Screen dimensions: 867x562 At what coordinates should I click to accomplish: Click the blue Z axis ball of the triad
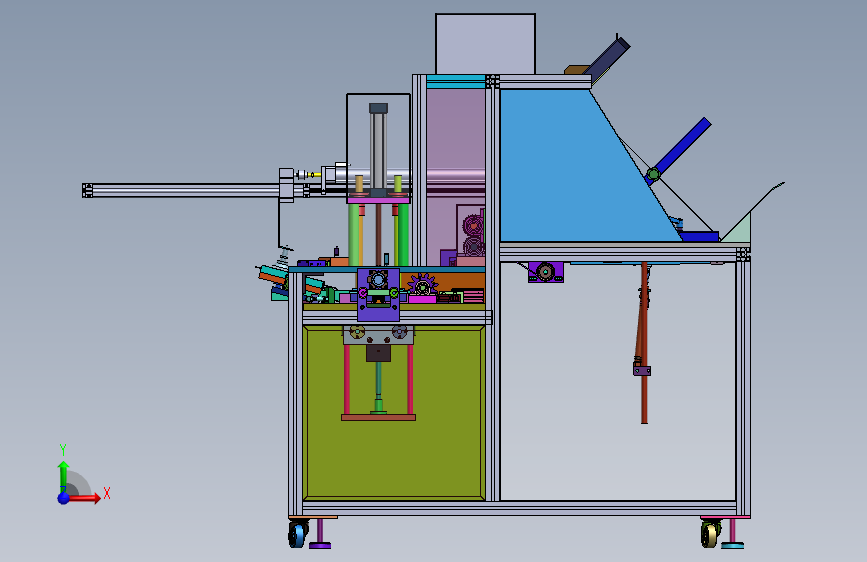pos(64,498)
